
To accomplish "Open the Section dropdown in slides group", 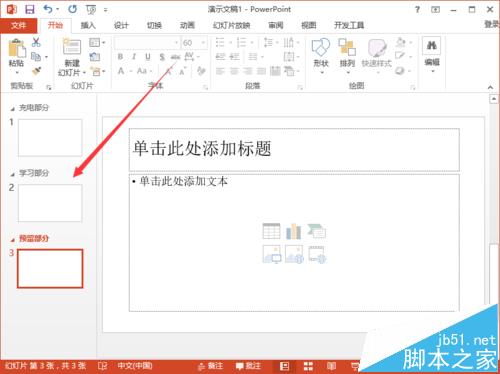I will [98, 71].
